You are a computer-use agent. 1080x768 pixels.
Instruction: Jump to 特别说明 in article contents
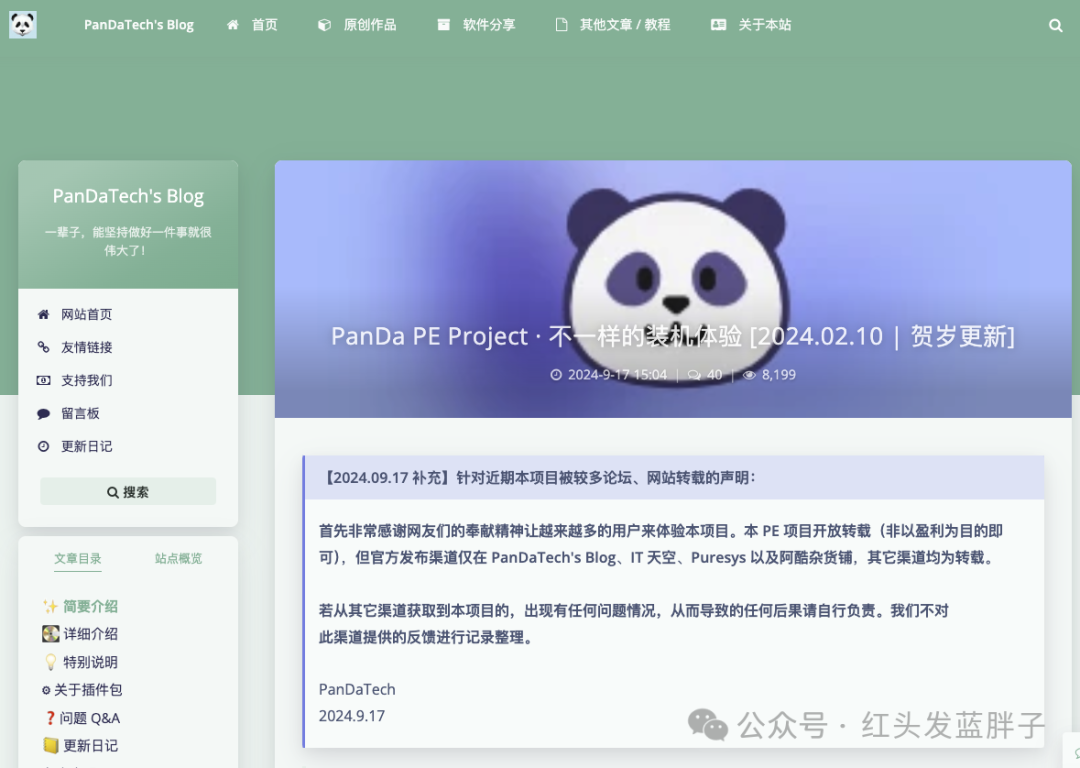(90, 662)
